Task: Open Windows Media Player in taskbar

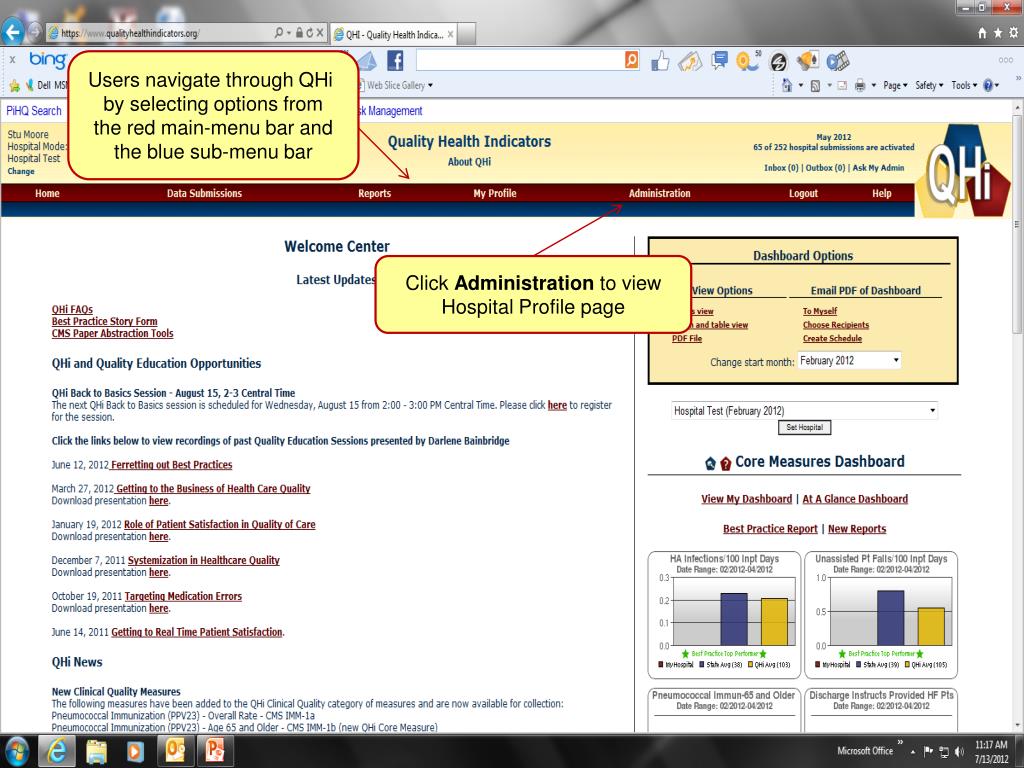Action: (x=135, y=752)
